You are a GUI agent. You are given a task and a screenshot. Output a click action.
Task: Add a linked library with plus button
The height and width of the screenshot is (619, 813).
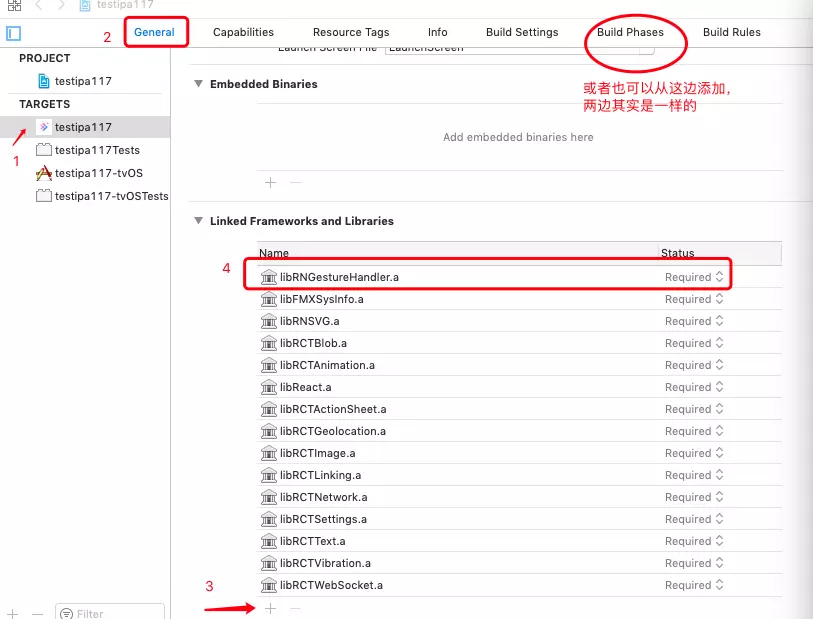[x=270, y=609]
